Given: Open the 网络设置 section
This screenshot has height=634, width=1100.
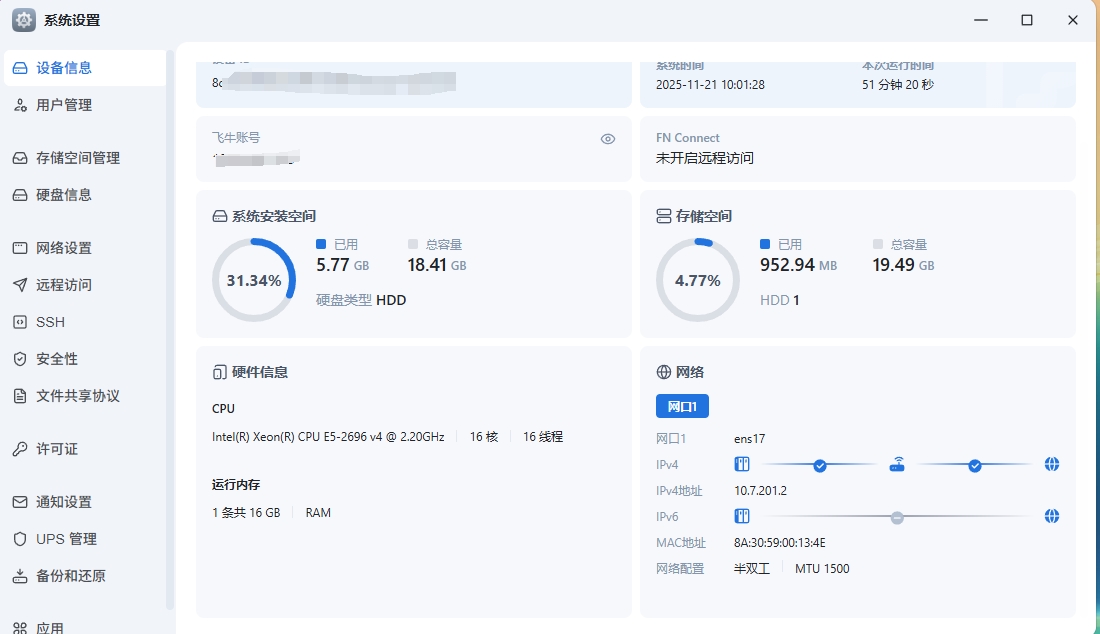Looking at the screenshot, I should tap(66, 248).
